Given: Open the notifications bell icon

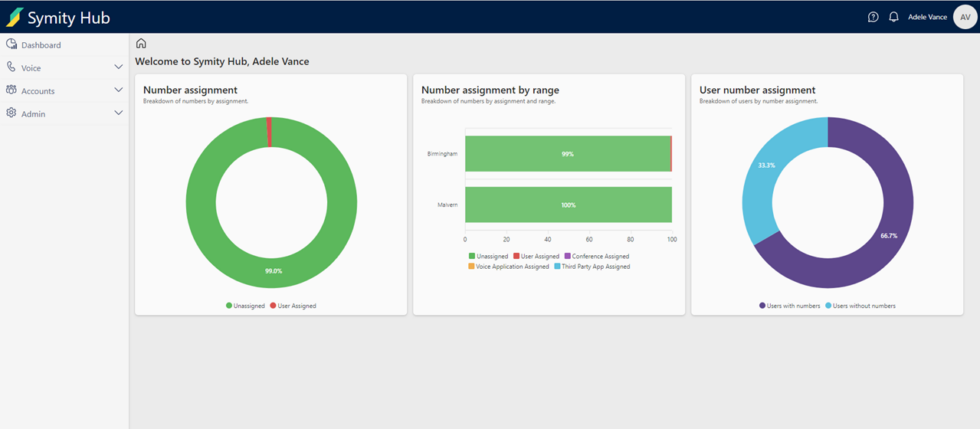Looking at the screenshot, I should 893,18.
